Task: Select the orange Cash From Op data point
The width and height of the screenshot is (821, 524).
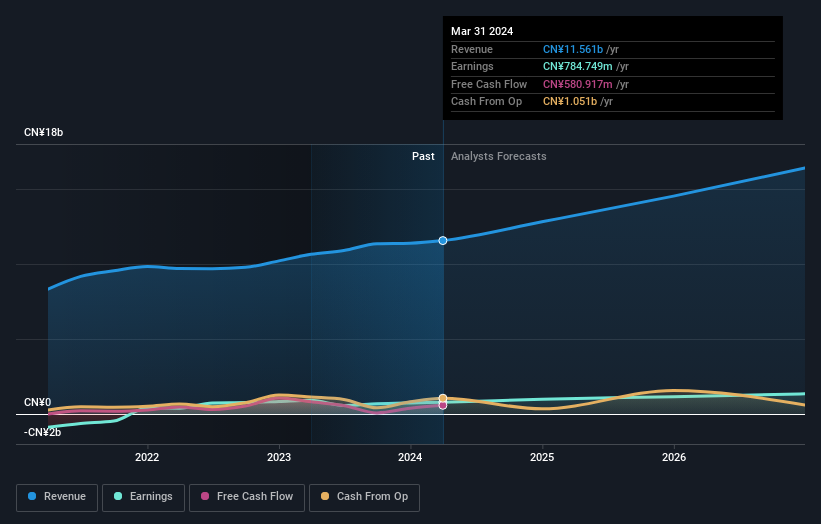Action: click(443, 398)
